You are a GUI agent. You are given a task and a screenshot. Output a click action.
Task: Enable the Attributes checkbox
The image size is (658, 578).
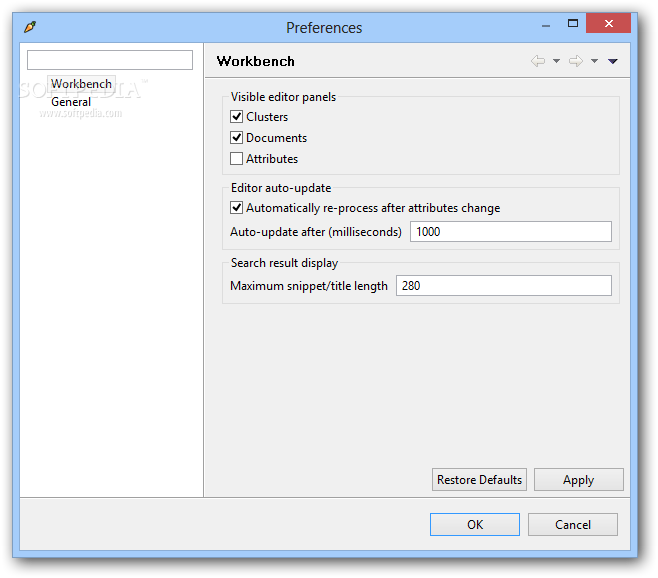[236, 159]
